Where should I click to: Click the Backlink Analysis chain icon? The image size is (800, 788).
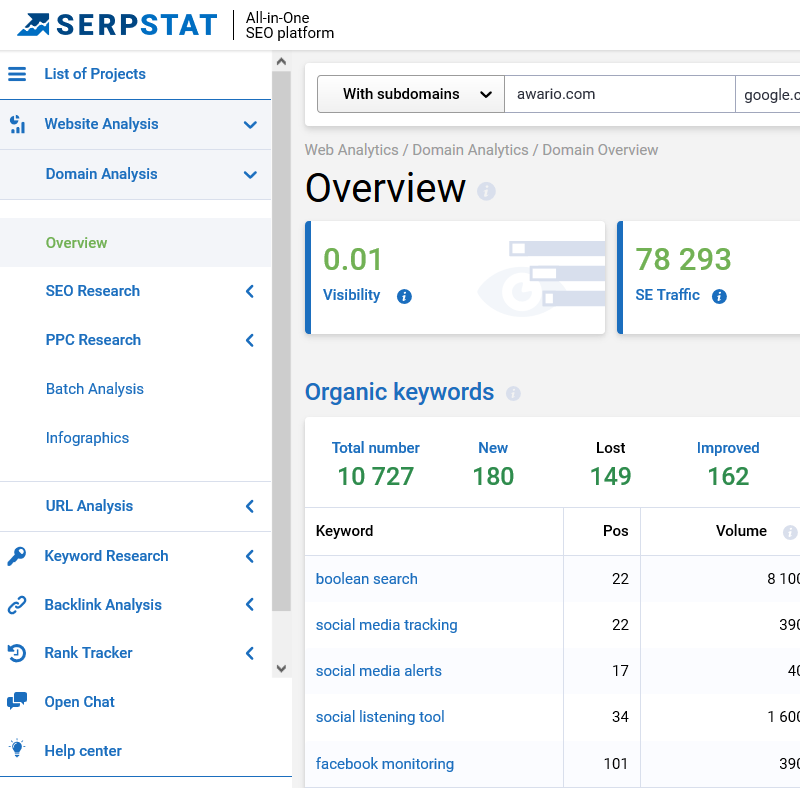pos(17,605)
